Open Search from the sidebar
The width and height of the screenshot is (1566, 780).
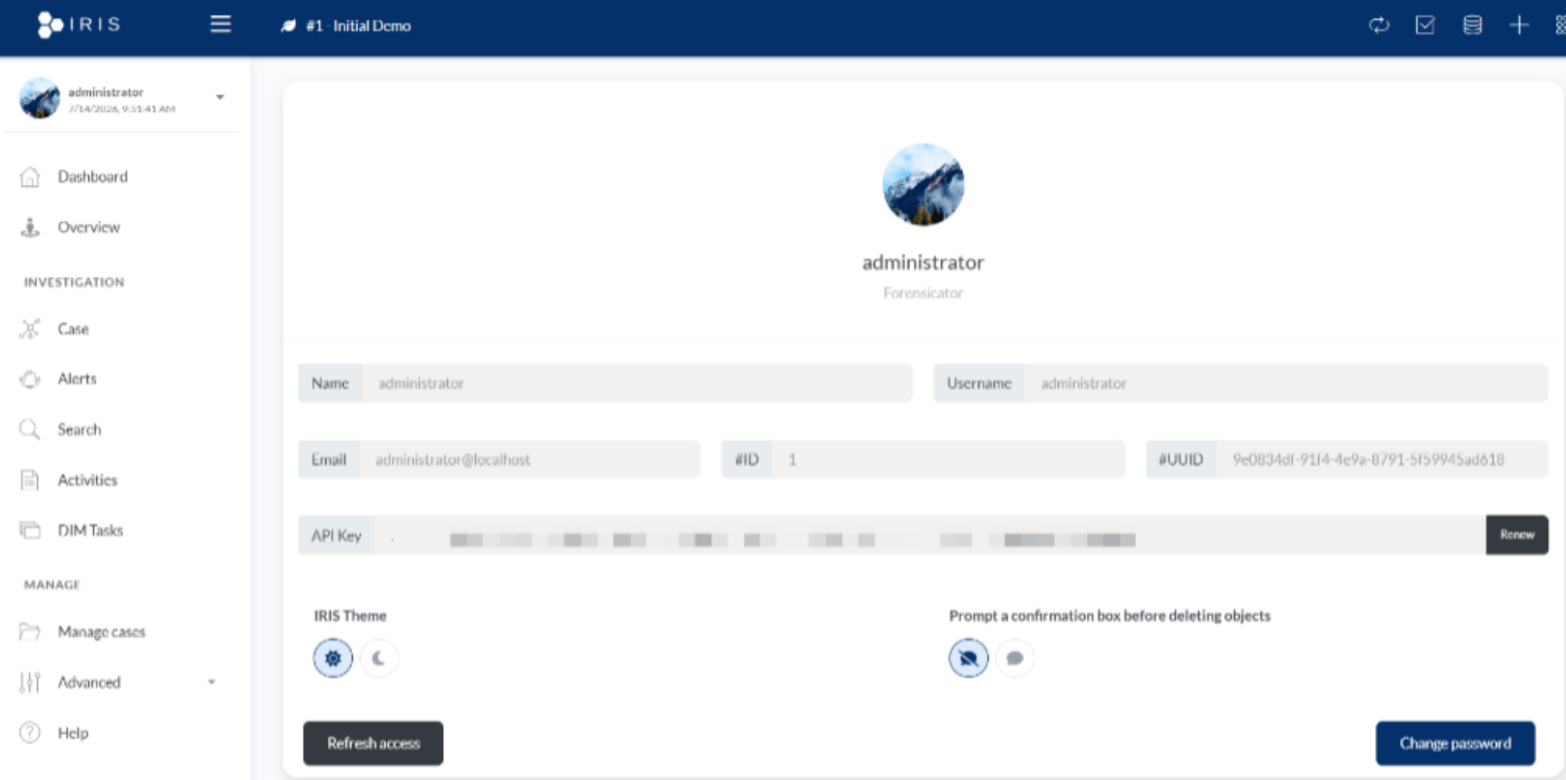(79, 430)
